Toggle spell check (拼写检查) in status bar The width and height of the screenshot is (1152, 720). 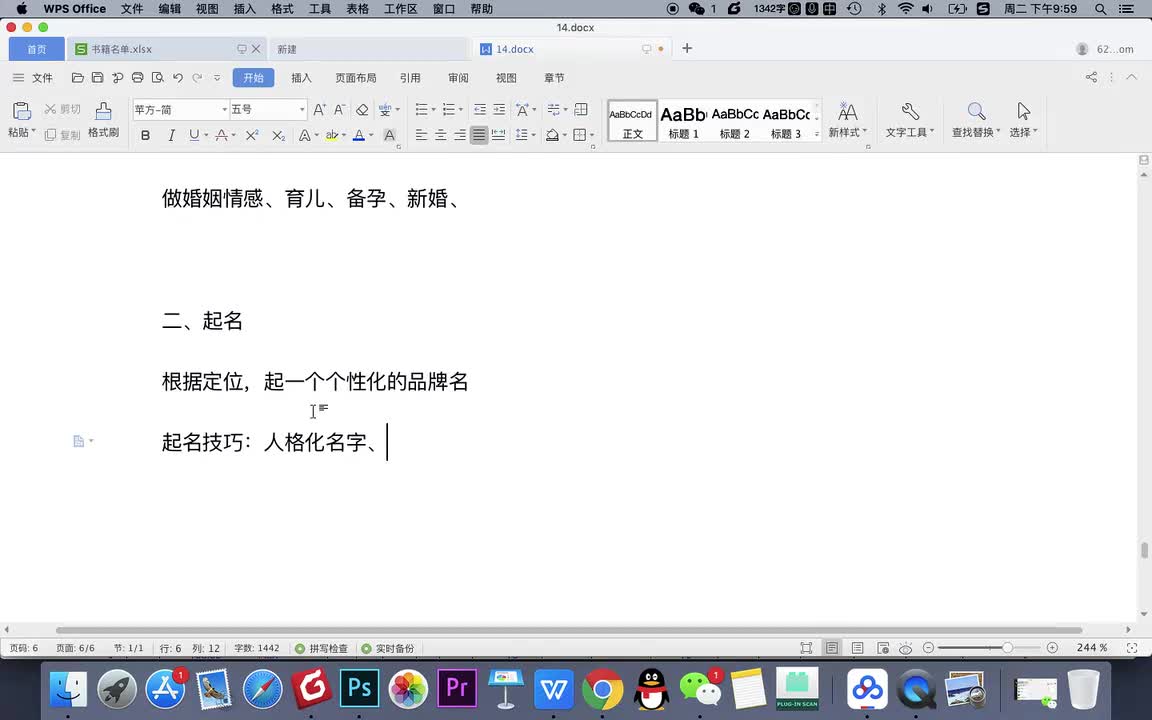(322, 648)
